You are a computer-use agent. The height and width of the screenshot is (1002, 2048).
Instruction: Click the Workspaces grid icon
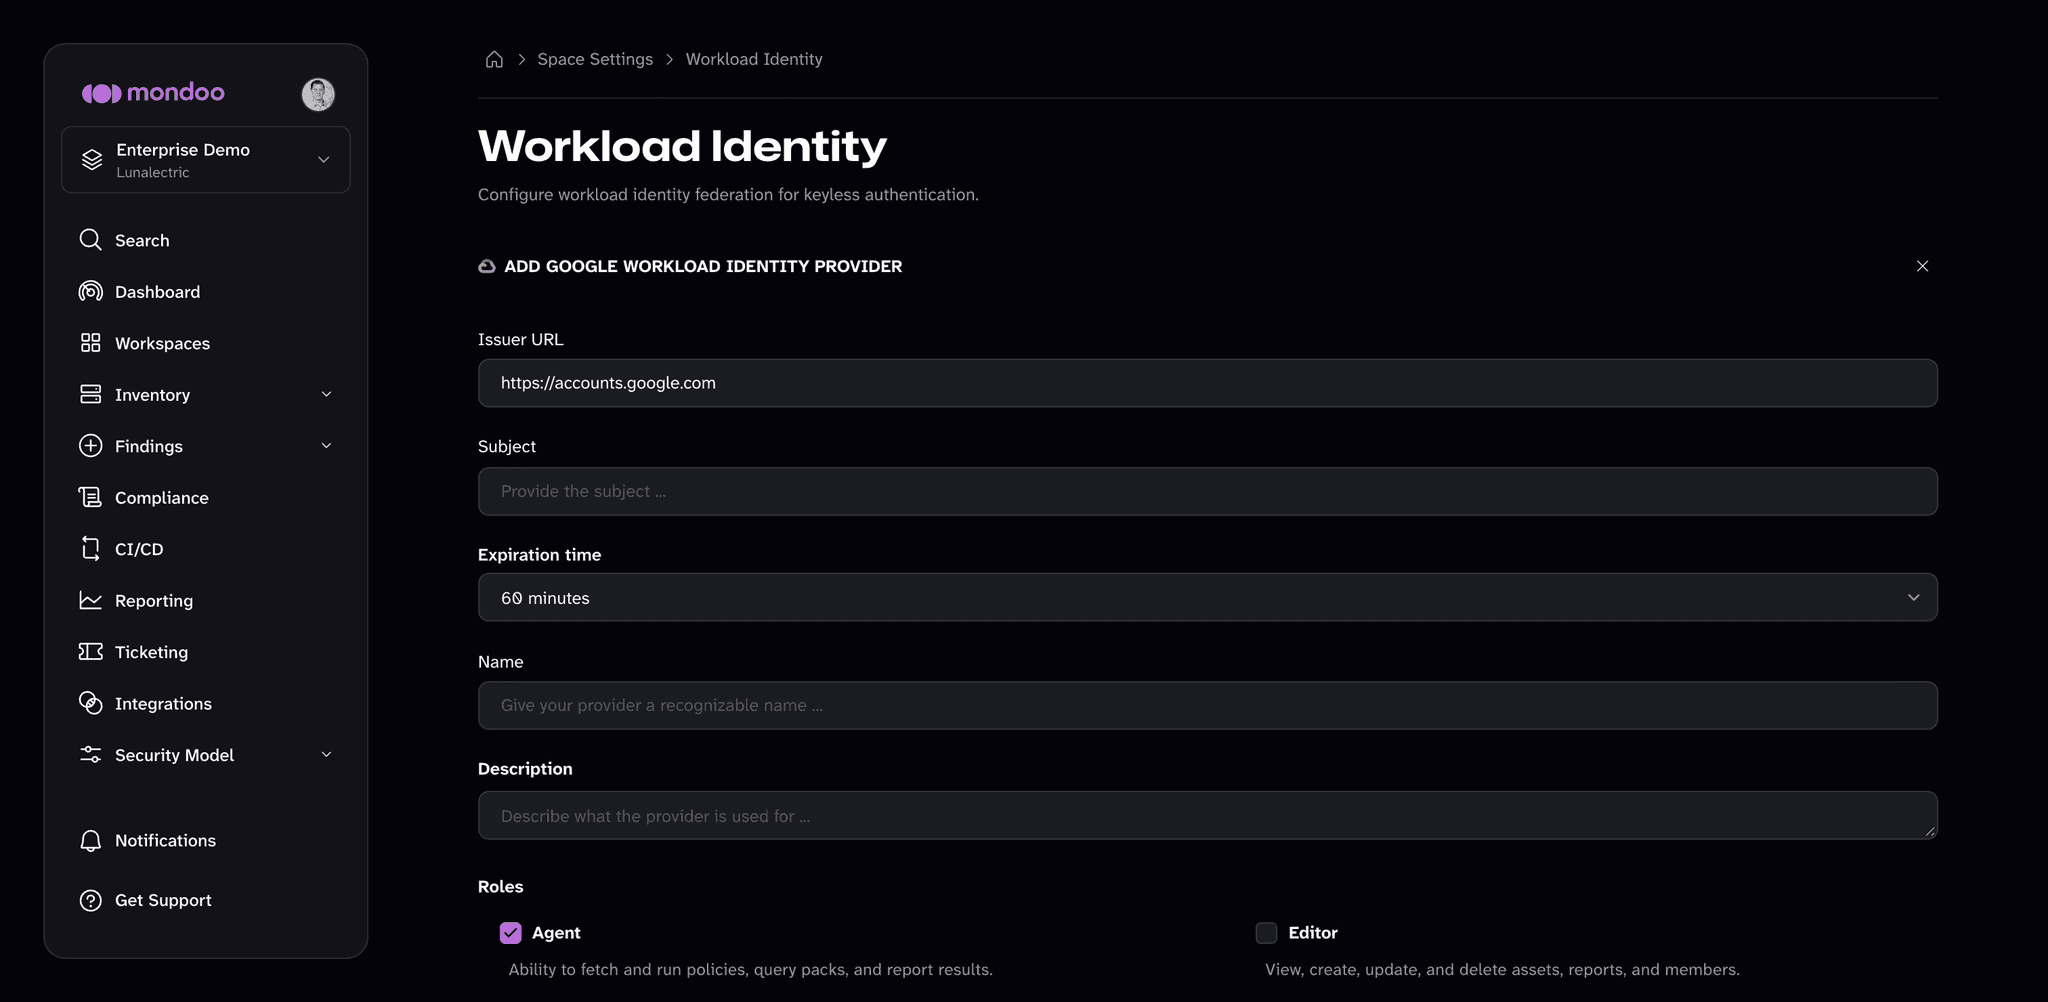pos(90,343)
